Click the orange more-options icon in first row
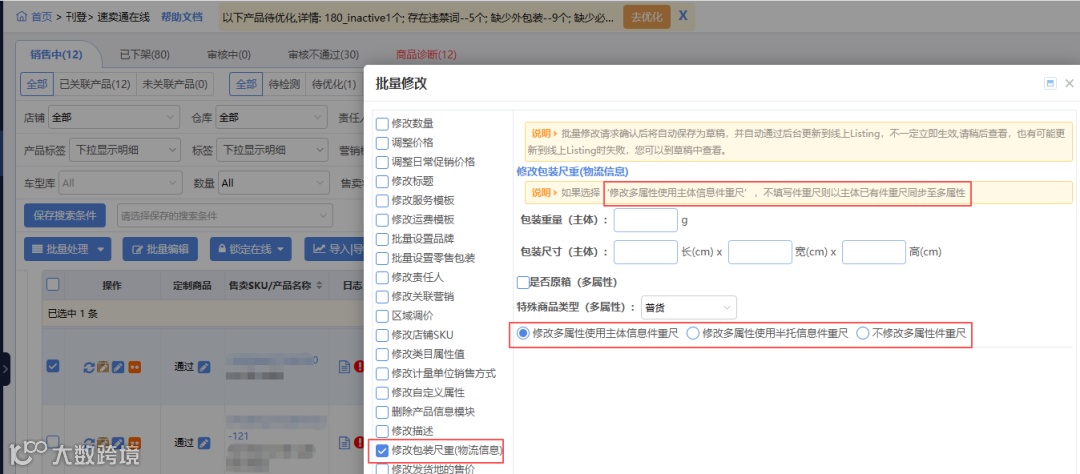 point(134,367)
